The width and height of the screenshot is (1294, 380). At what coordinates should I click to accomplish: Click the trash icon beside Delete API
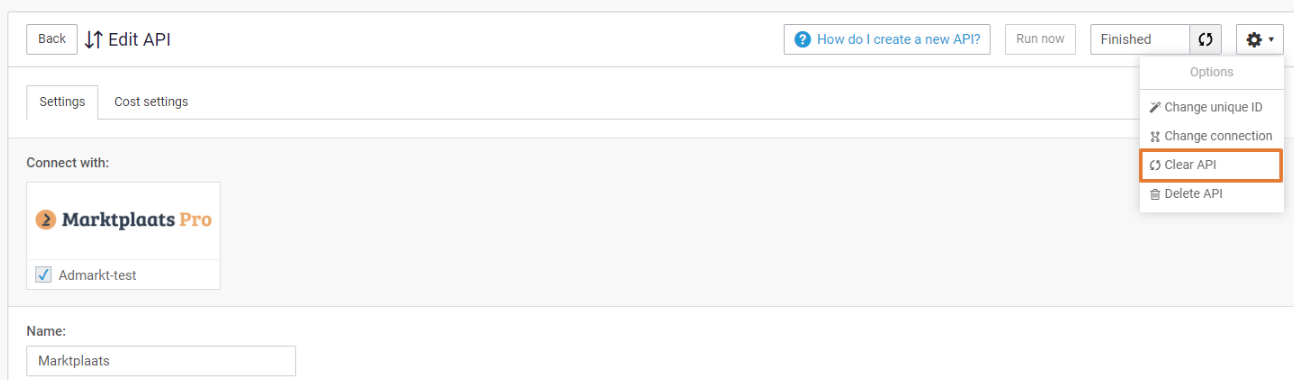[1155, 194]
